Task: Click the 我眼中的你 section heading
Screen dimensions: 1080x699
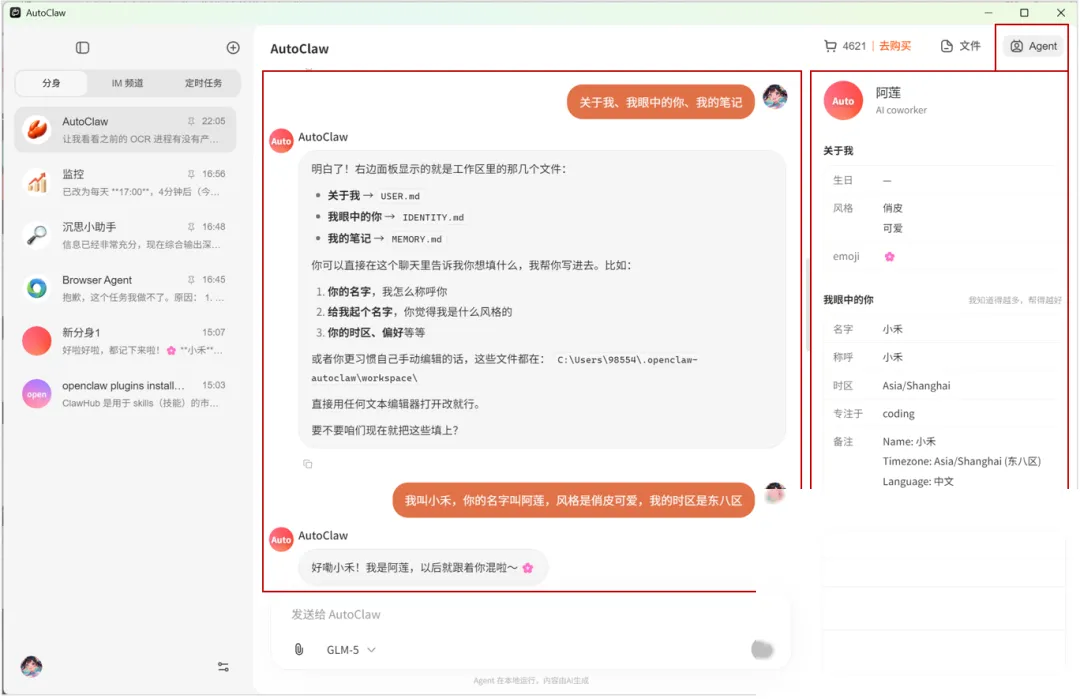Action: point(848,300)
